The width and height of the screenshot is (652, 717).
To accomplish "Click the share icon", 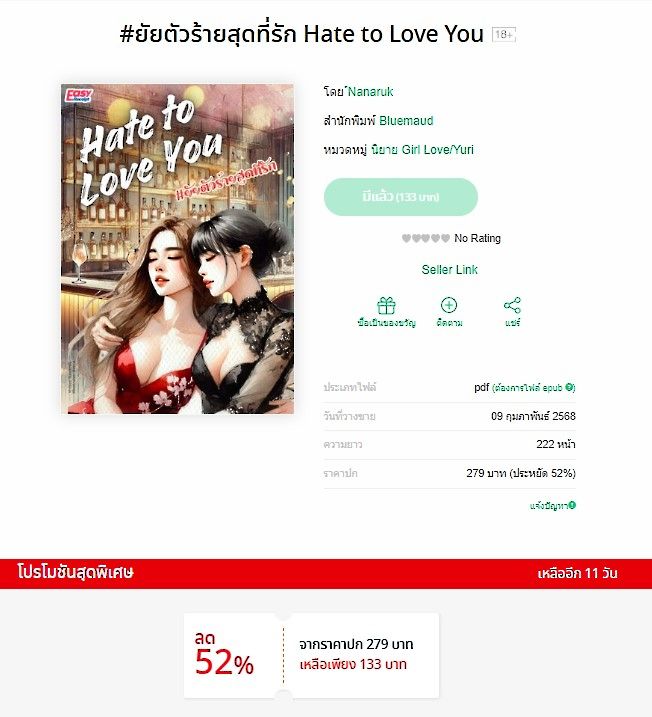I will (x=512, y=305).
